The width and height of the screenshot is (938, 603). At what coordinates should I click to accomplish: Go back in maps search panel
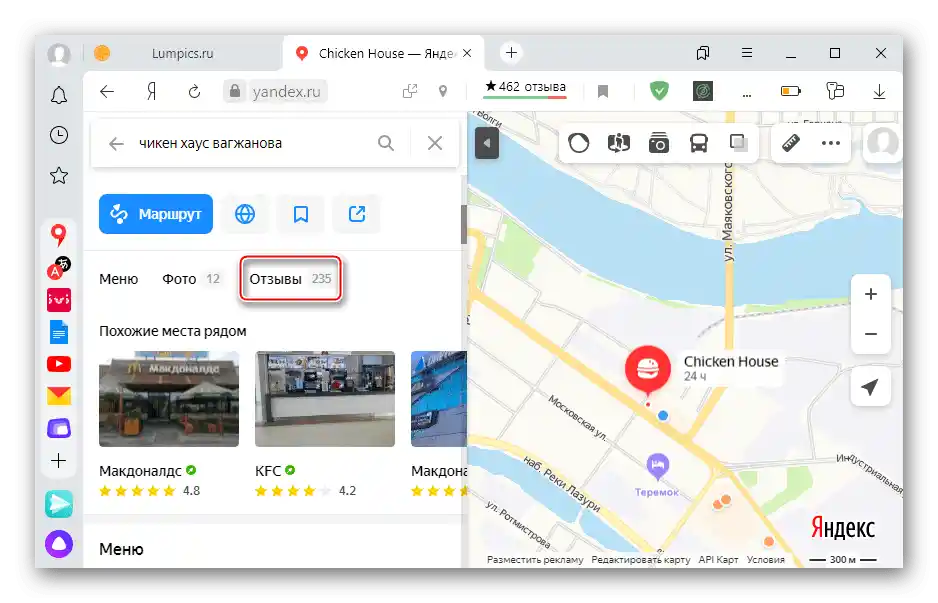click(116, 144)
